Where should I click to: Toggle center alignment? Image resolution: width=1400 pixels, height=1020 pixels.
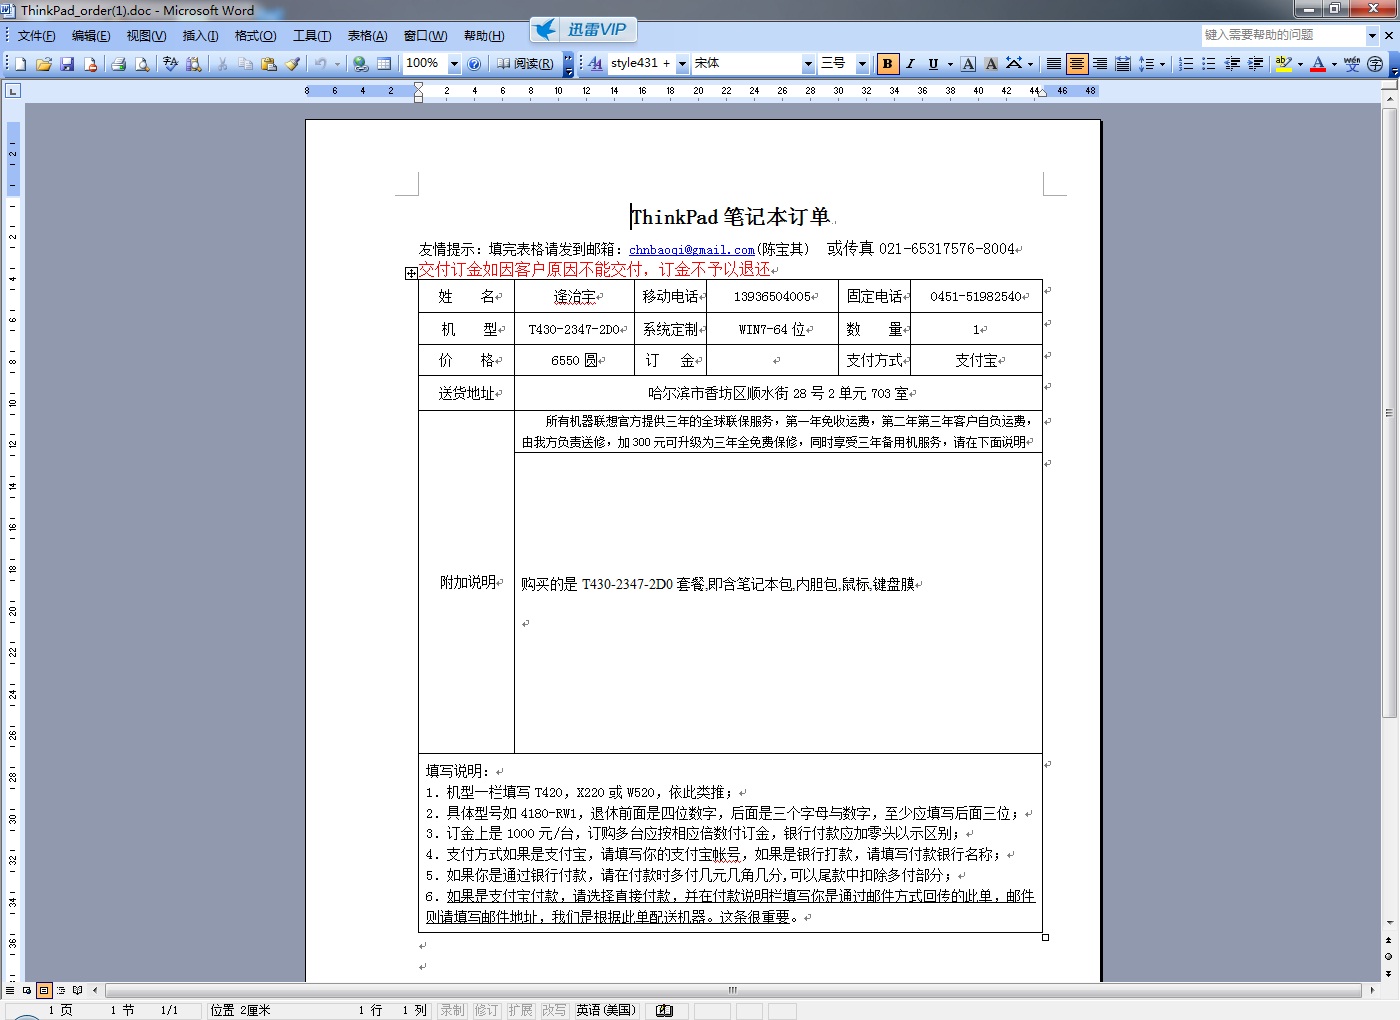[x=1077, y=64]
